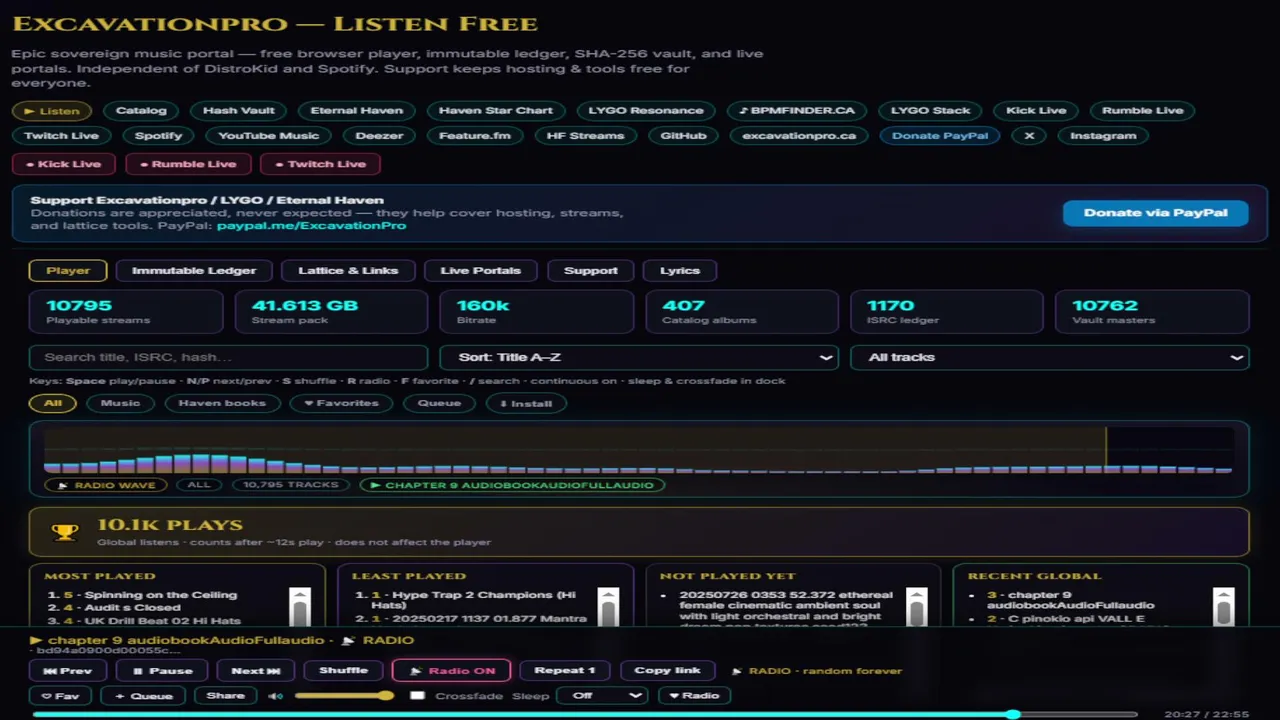The image size is (1280, 720).
Task: Click the Copy link button
Action: pos(667,671)
